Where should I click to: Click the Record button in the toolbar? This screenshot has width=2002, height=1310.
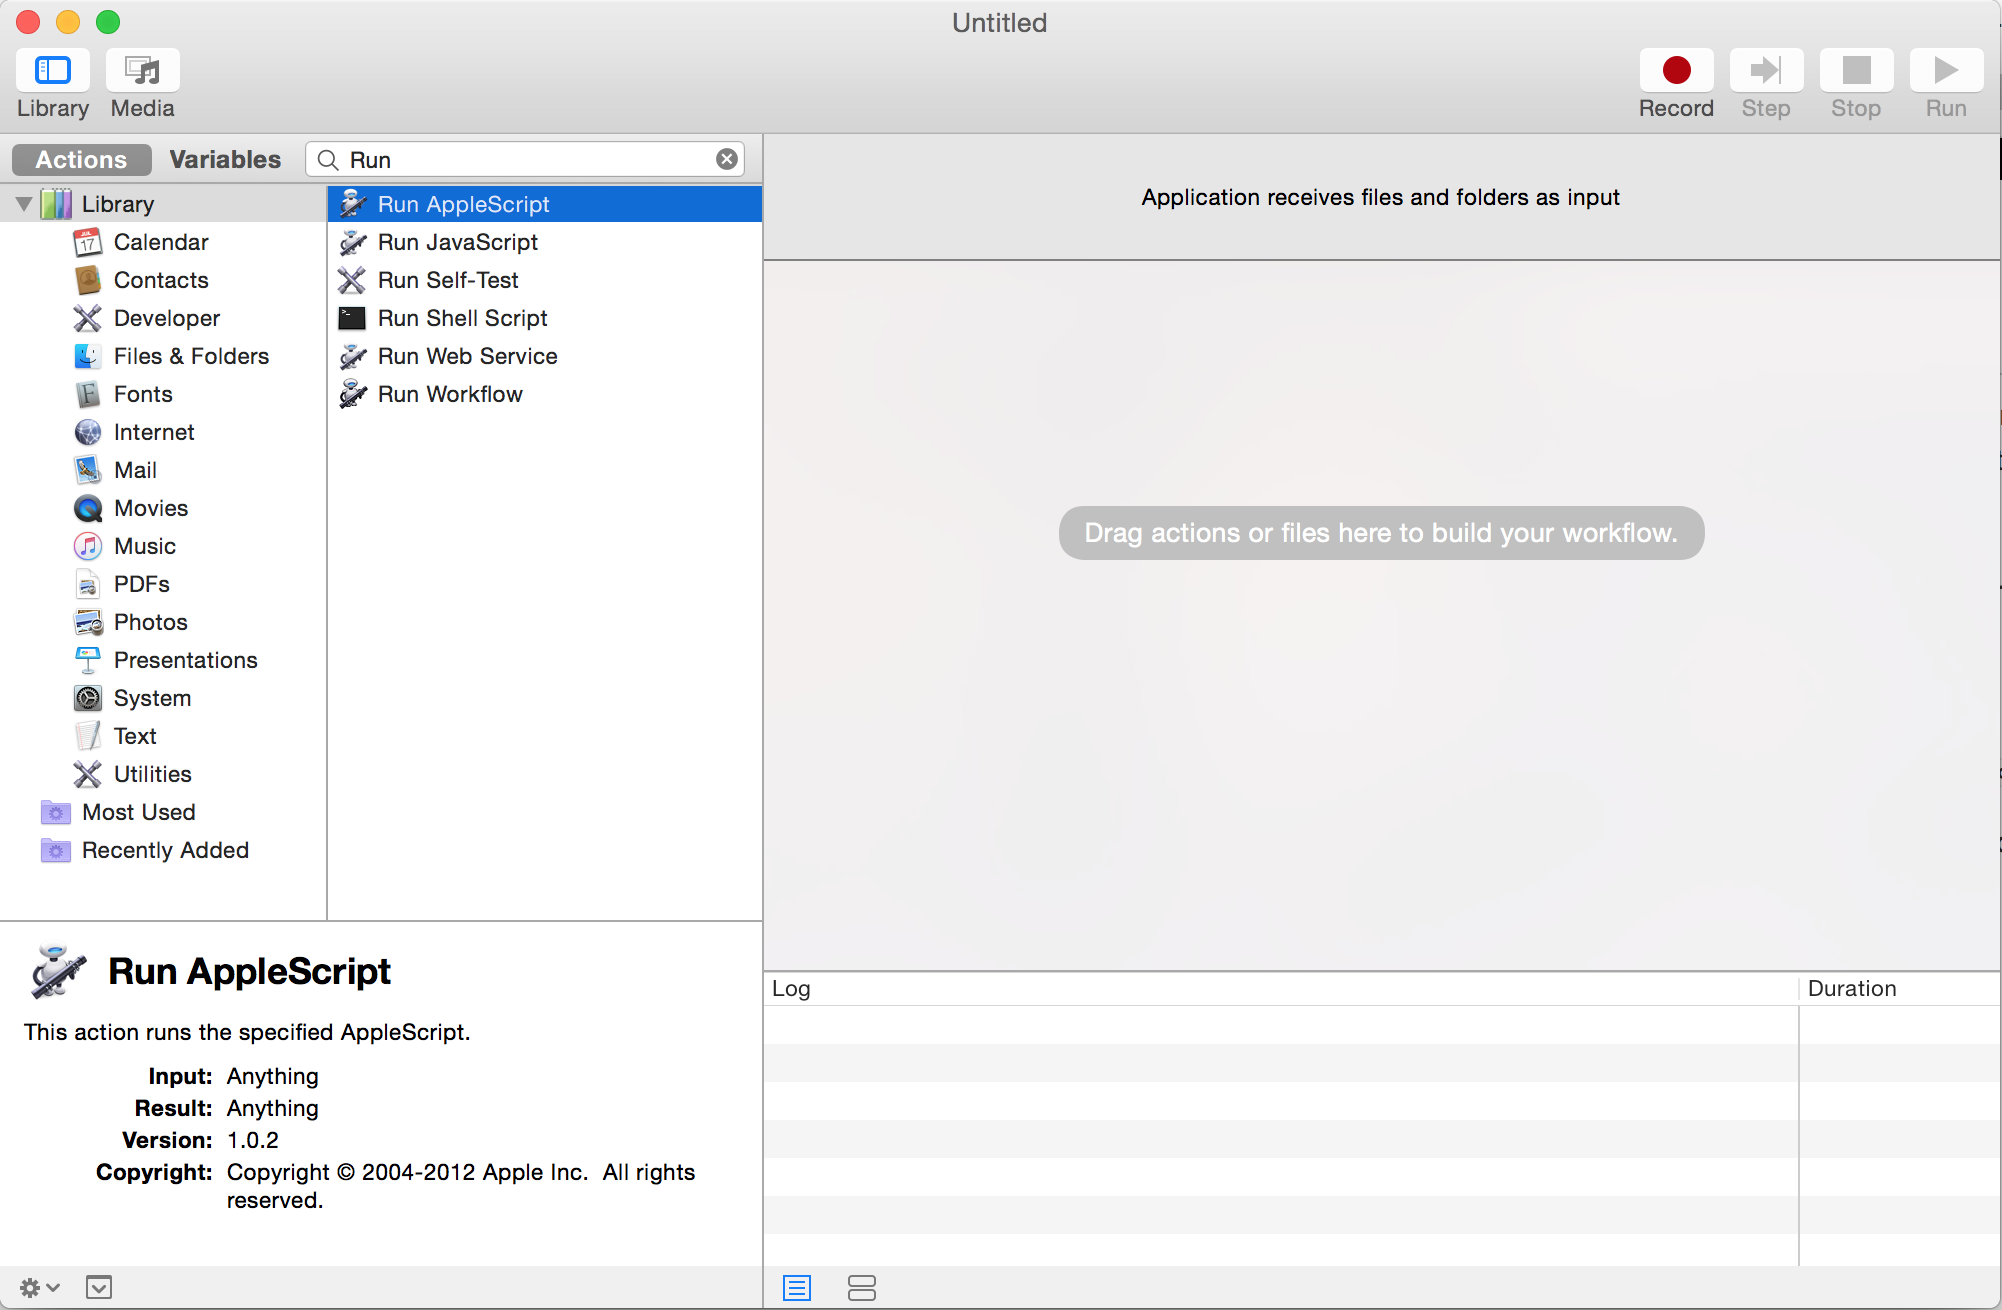click(1676, 71)
